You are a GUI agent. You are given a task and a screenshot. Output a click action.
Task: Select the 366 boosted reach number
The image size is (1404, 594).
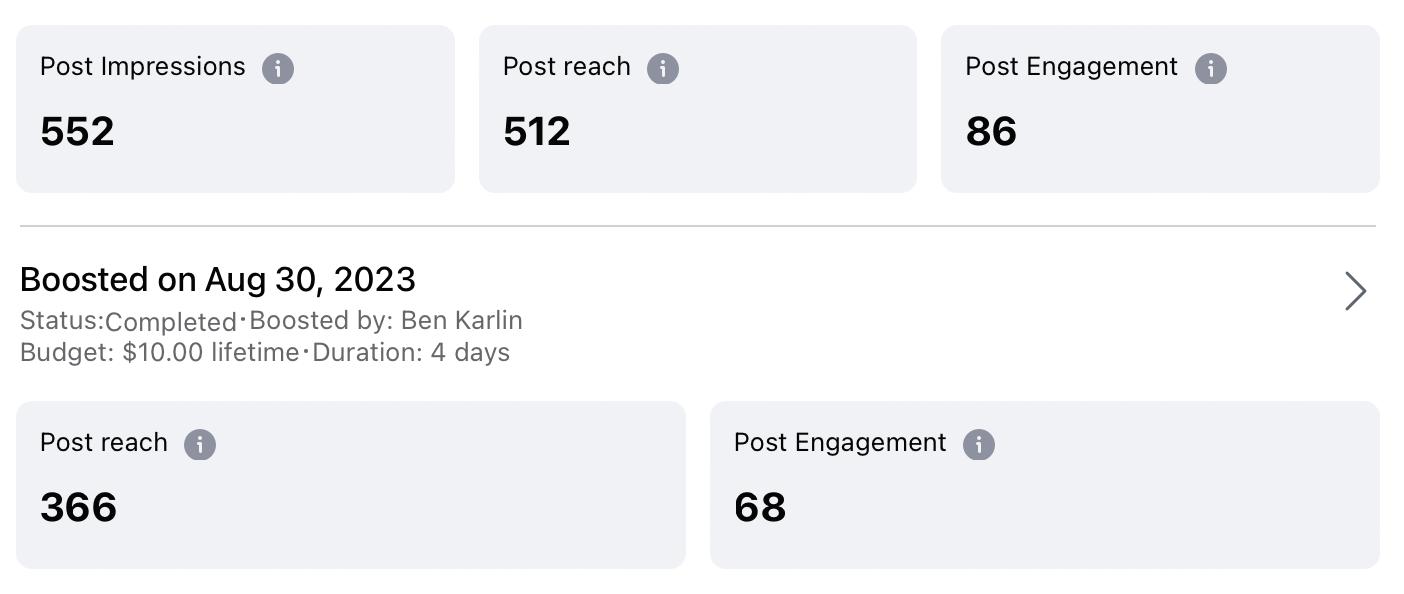coord(78,507)
